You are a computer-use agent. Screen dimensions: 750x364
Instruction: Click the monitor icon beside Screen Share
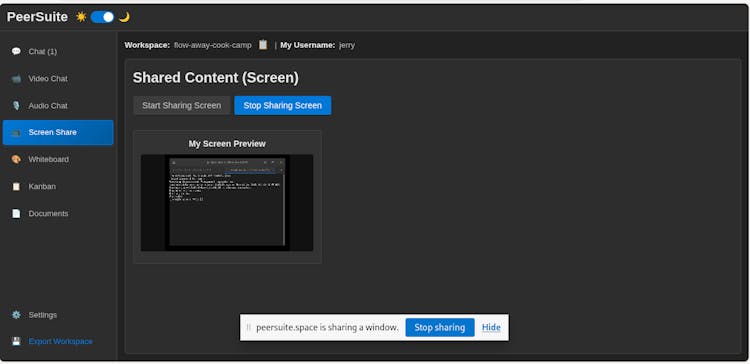click(16, 132)
